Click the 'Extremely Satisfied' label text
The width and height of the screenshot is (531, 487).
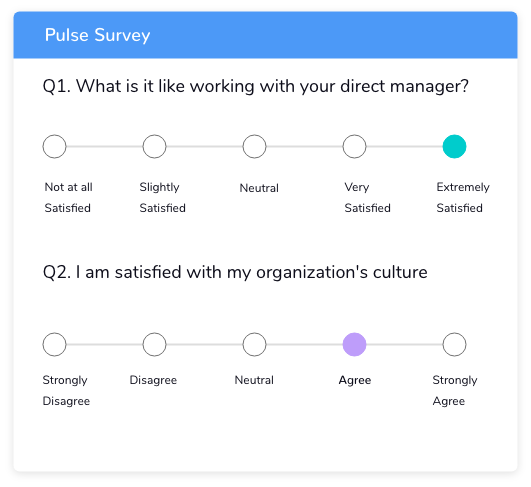point(463,197)
